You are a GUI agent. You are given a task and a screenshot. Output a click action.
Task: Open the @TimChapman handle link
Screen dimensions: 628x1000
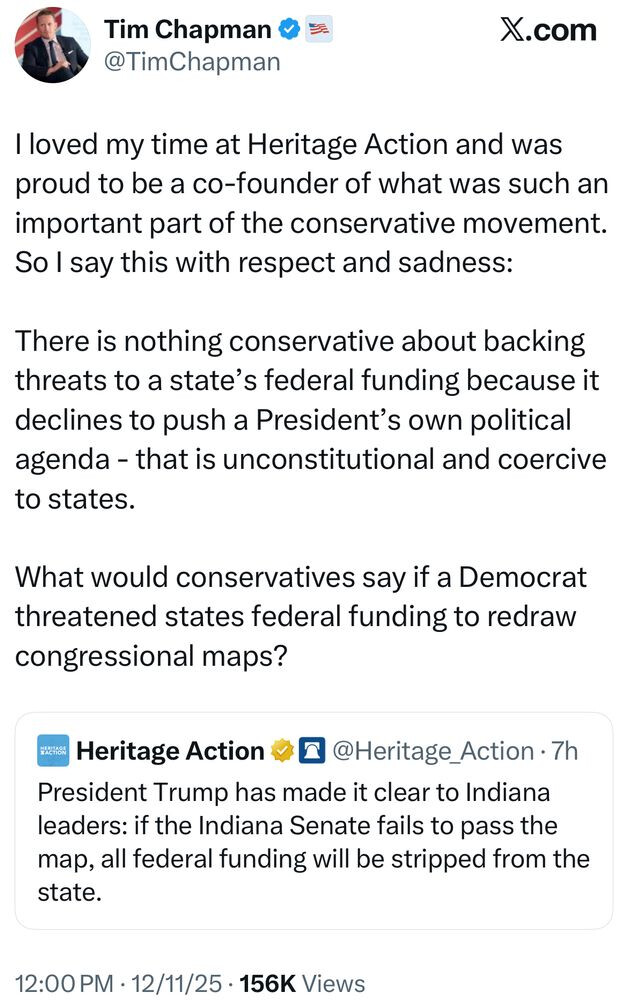192,62
